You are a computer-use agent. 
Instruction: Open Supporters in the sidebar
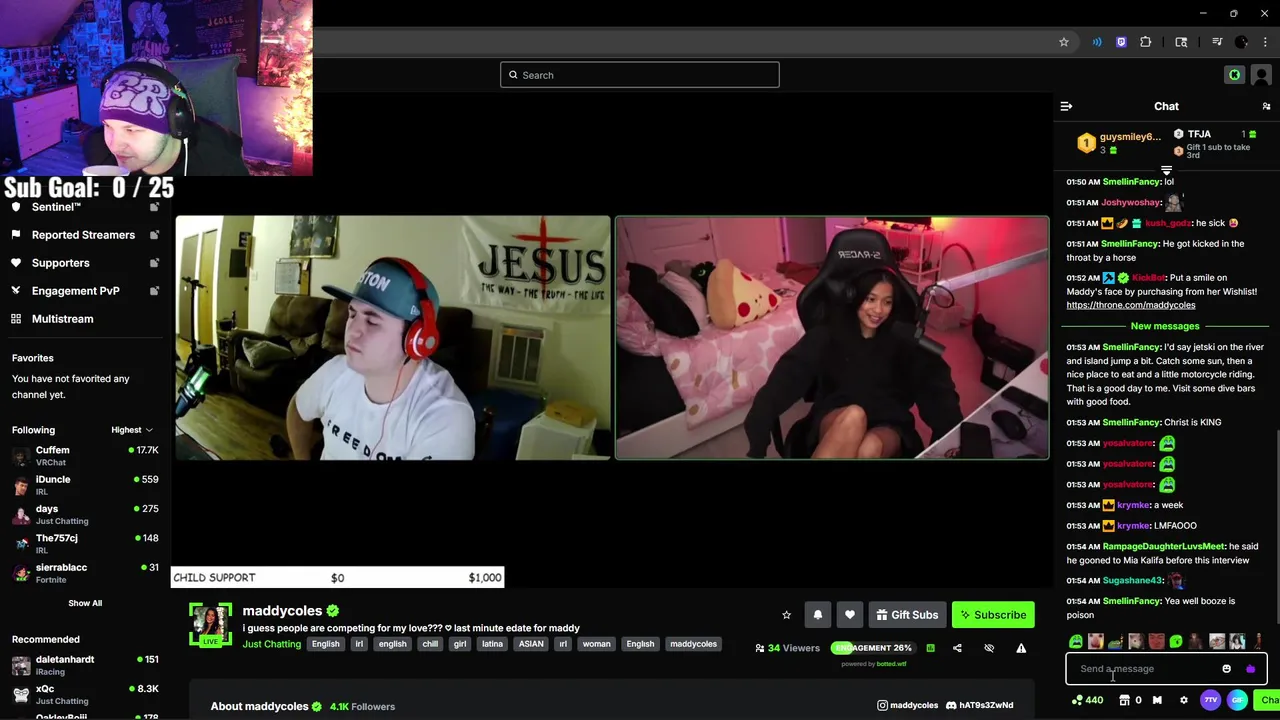tap(60, 263)
